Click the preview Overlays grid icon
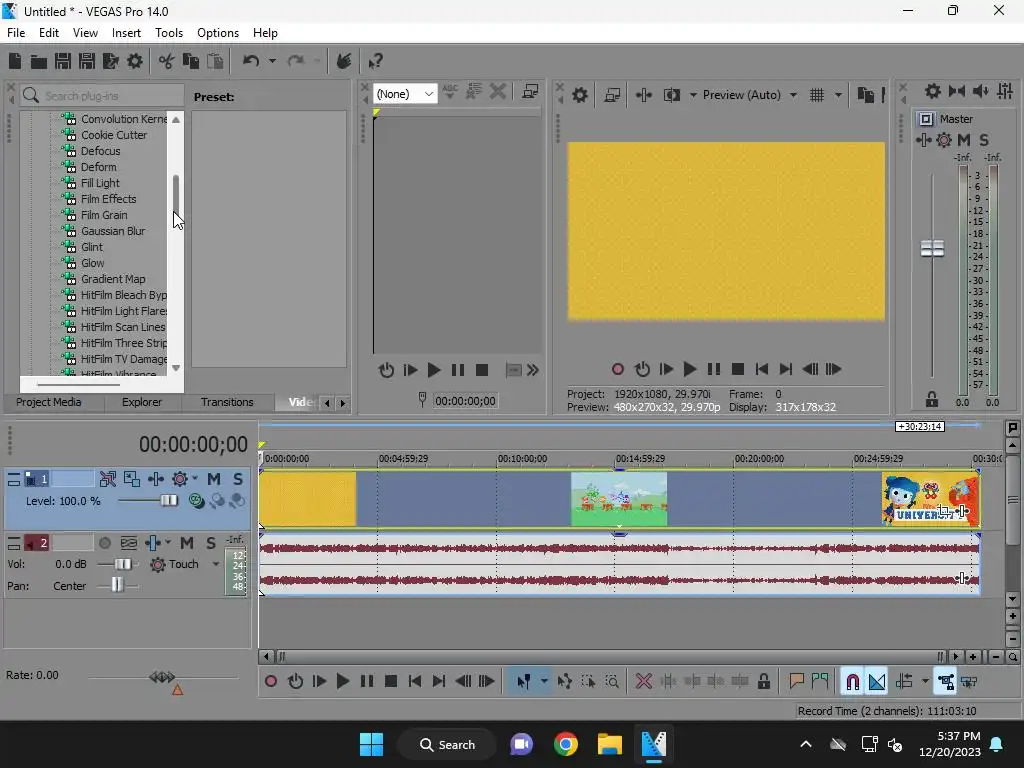Screen dimensions: 1024x768 (817, 95)
